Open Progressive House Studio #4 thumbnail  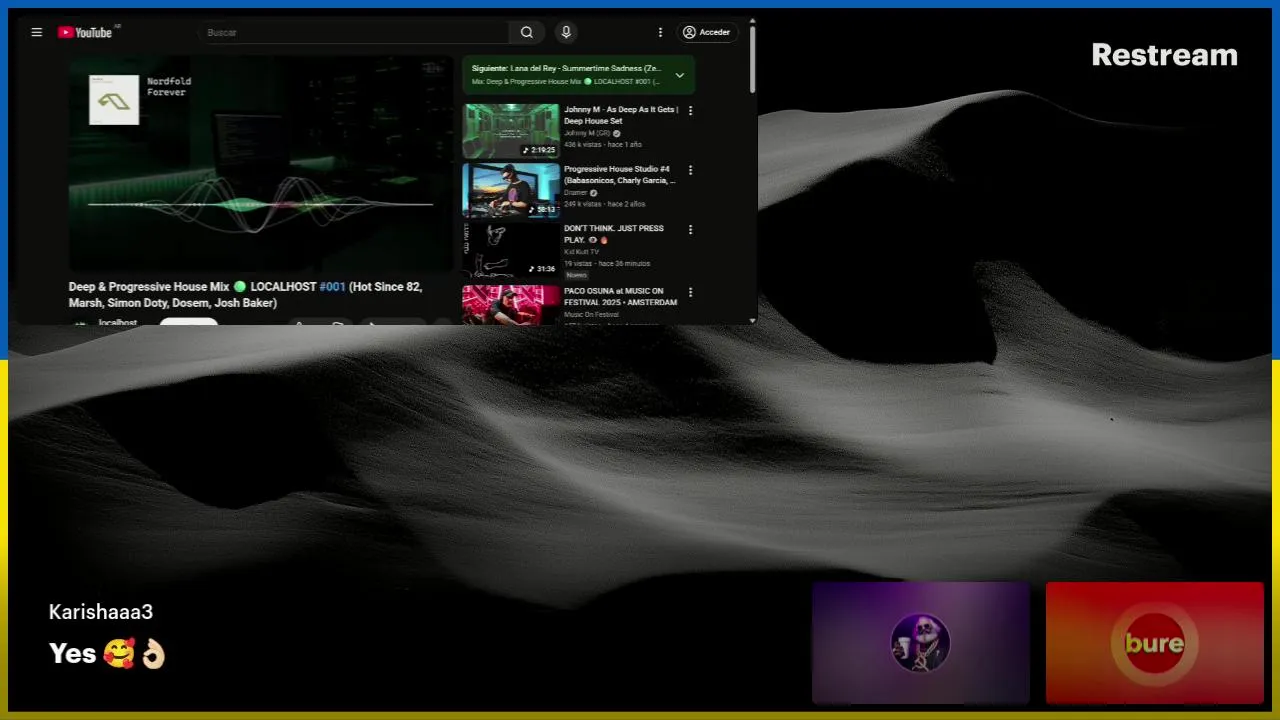pos(511,190)
